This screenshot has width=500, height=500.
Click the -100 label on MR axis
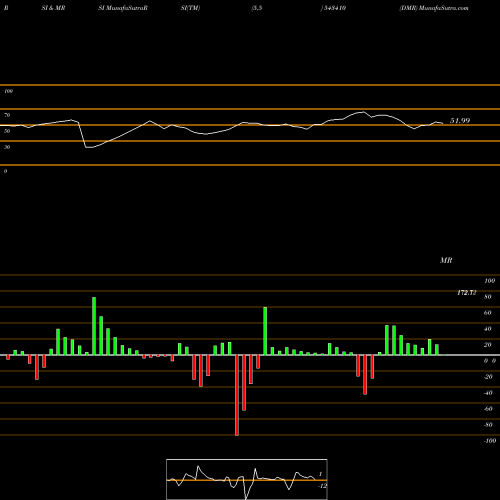click(490, 441)
